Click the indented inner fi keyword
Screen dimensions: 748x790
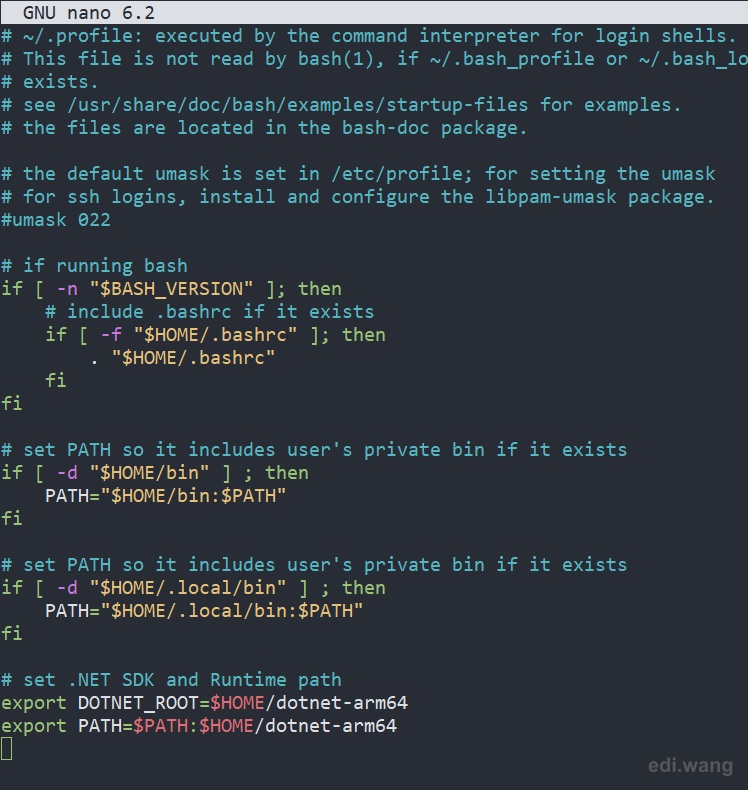[x=56, y=380]
